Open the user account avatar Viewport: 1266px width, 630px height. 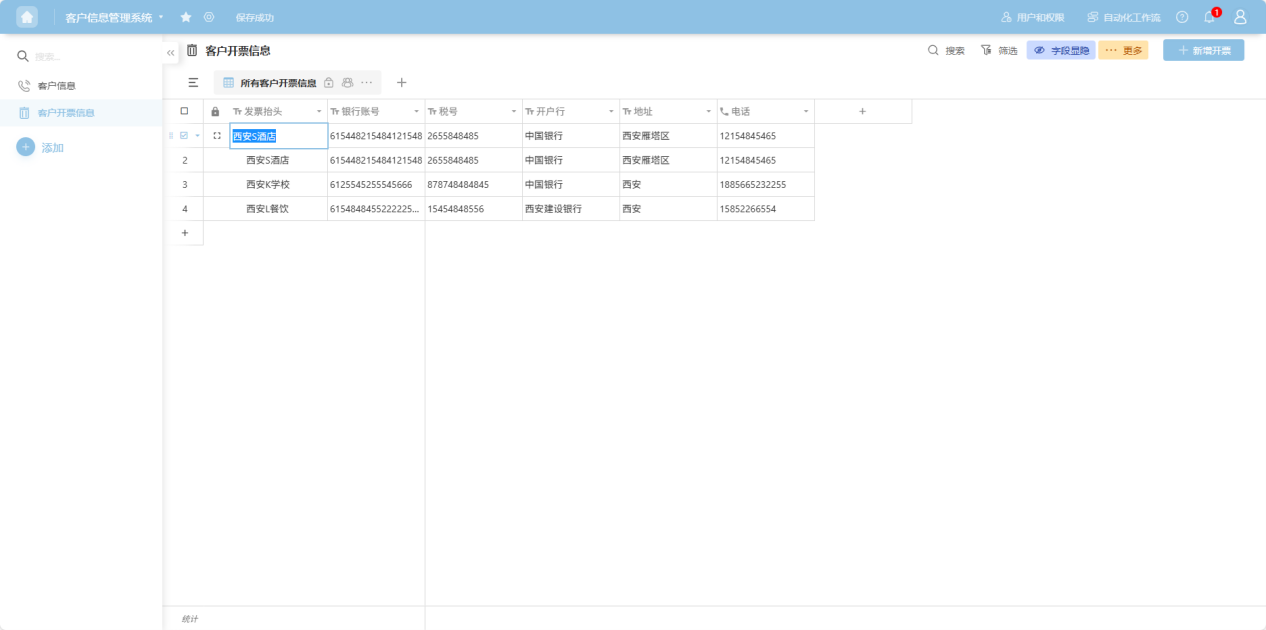1240,17
